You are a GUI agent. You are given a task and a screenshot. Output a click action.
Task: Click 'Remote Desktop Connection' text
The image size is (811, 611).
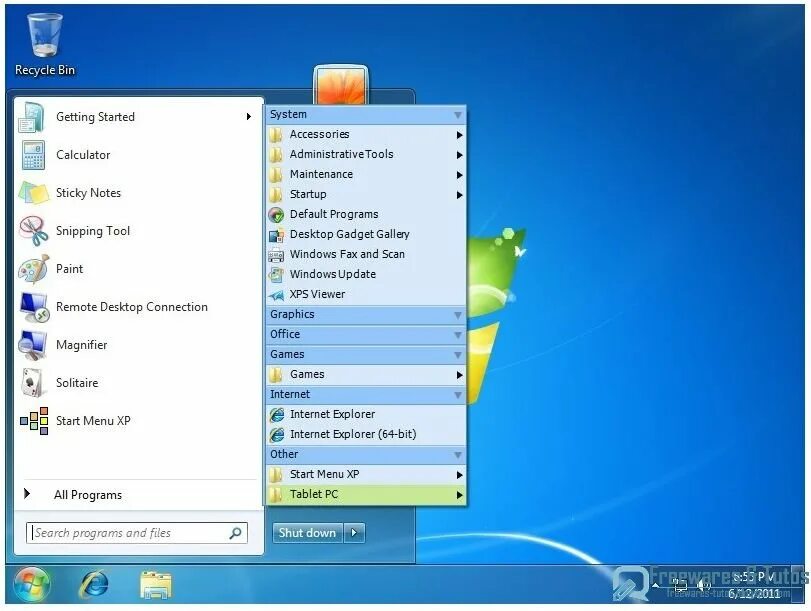[x=132, y=307]
